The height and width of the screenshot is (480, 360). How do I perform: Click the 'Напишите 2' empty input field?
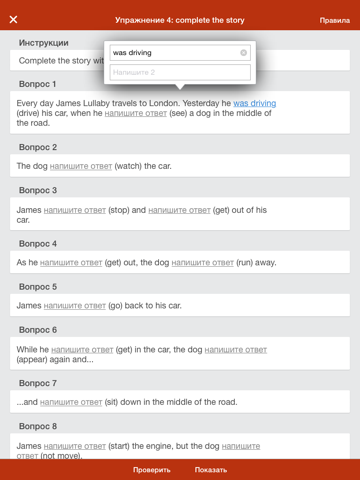point(180,72)
